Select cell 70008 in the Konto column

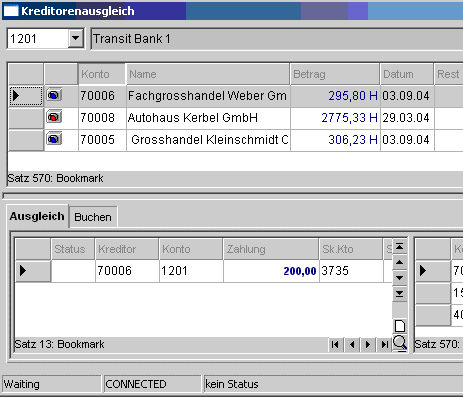[x=102, y=118]
